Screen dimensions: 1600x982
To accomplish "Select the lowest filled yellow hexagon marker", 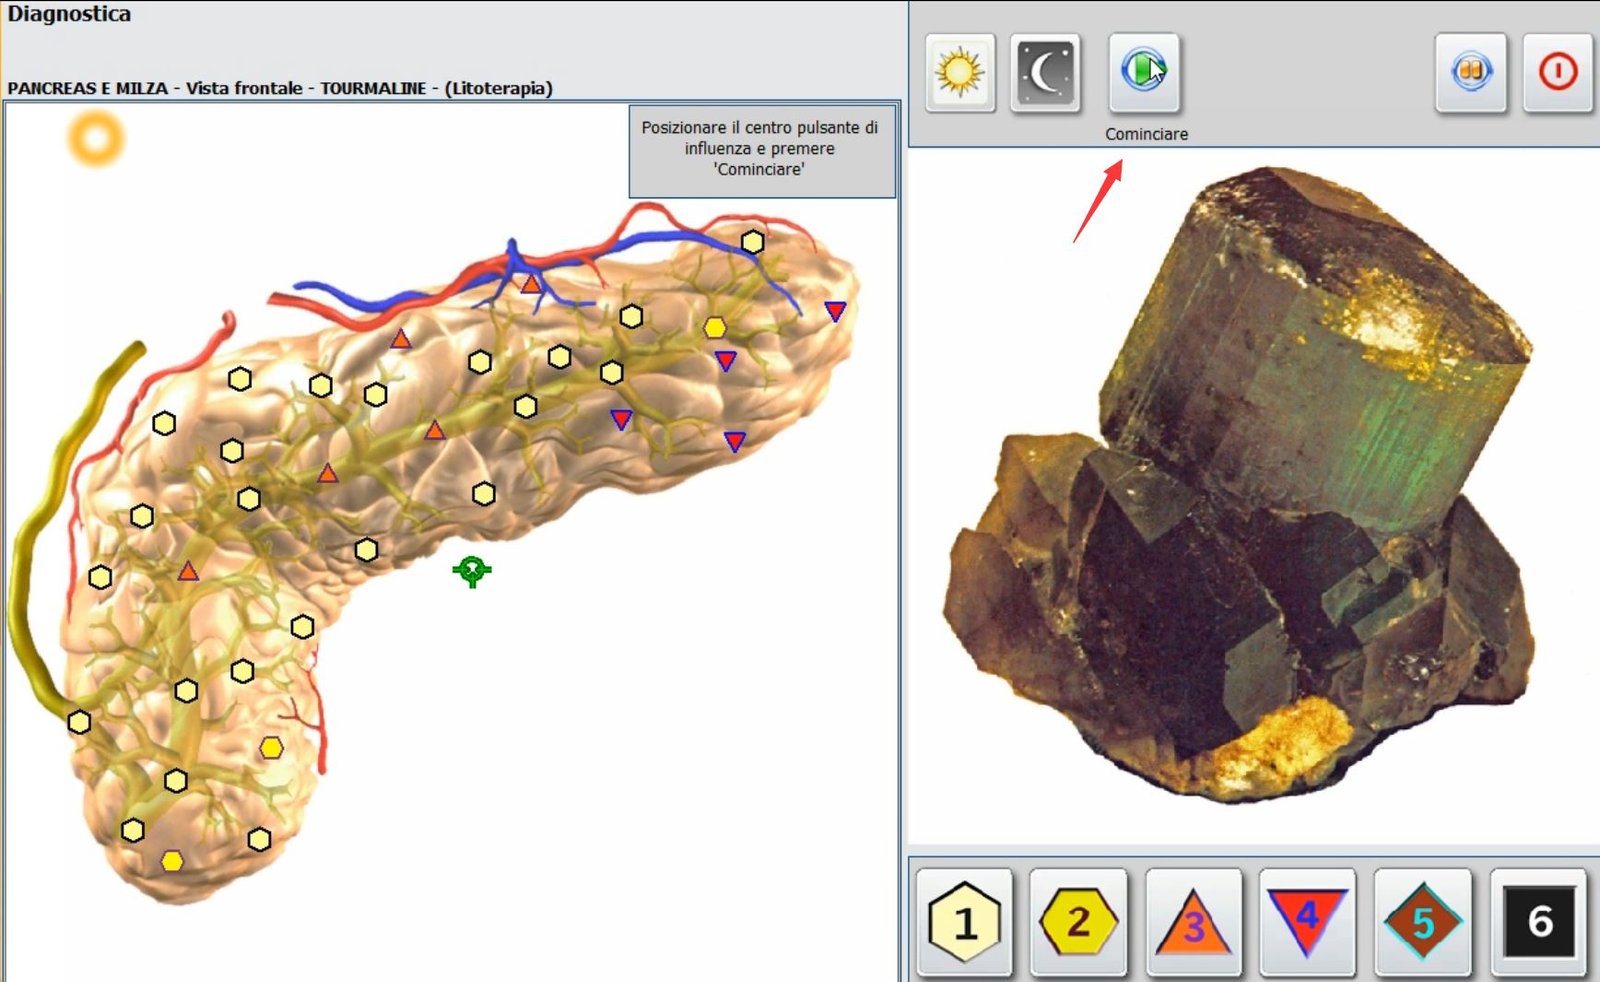I will pyautogui.click(x=172, y=861).
